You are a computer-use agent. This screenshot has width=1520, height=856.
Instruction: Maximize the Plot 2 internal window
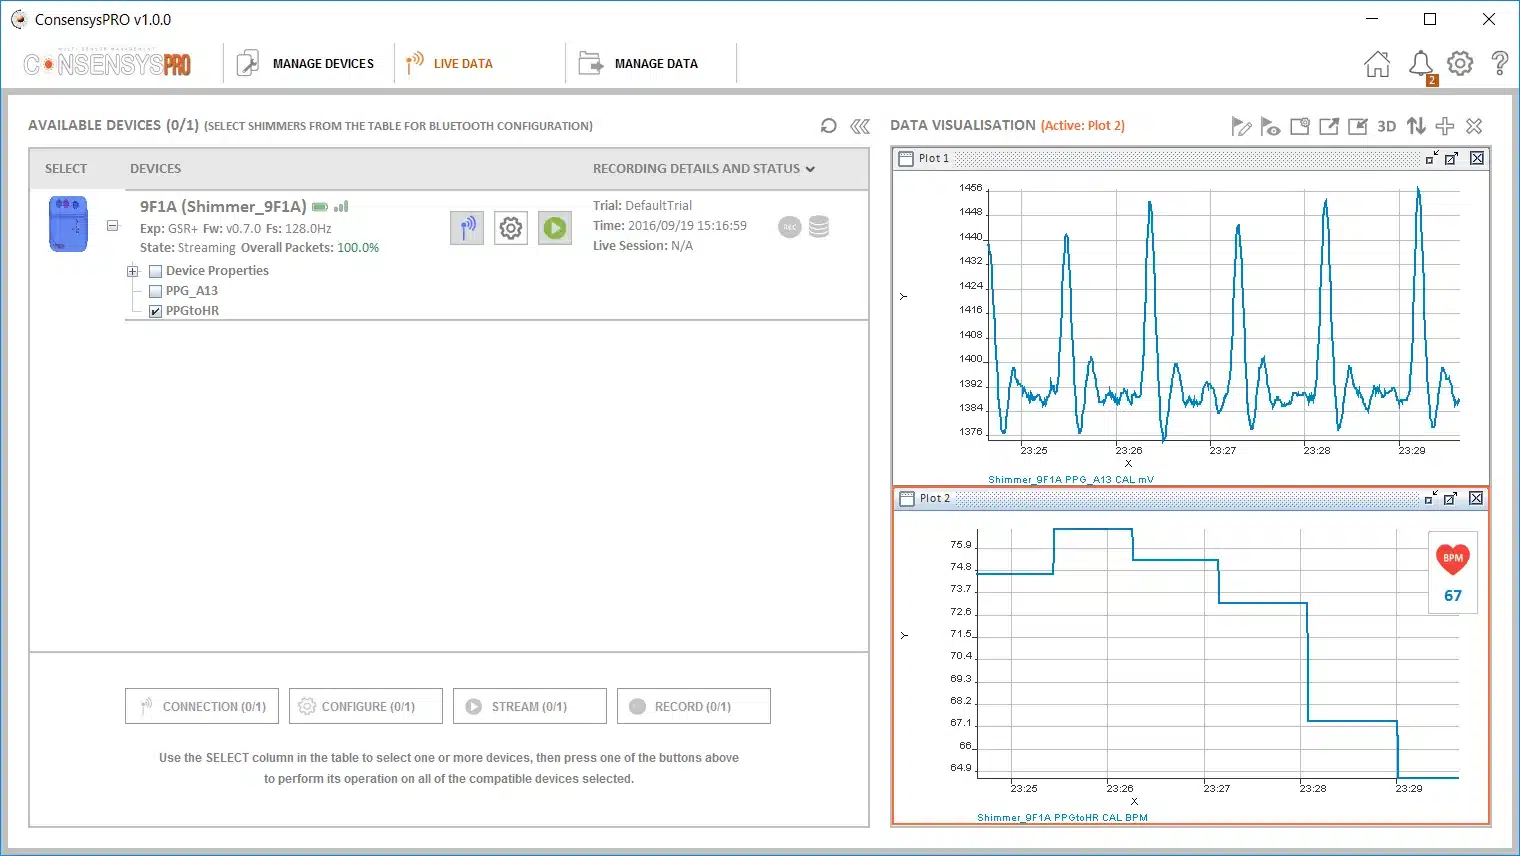tap(1451, 498)
